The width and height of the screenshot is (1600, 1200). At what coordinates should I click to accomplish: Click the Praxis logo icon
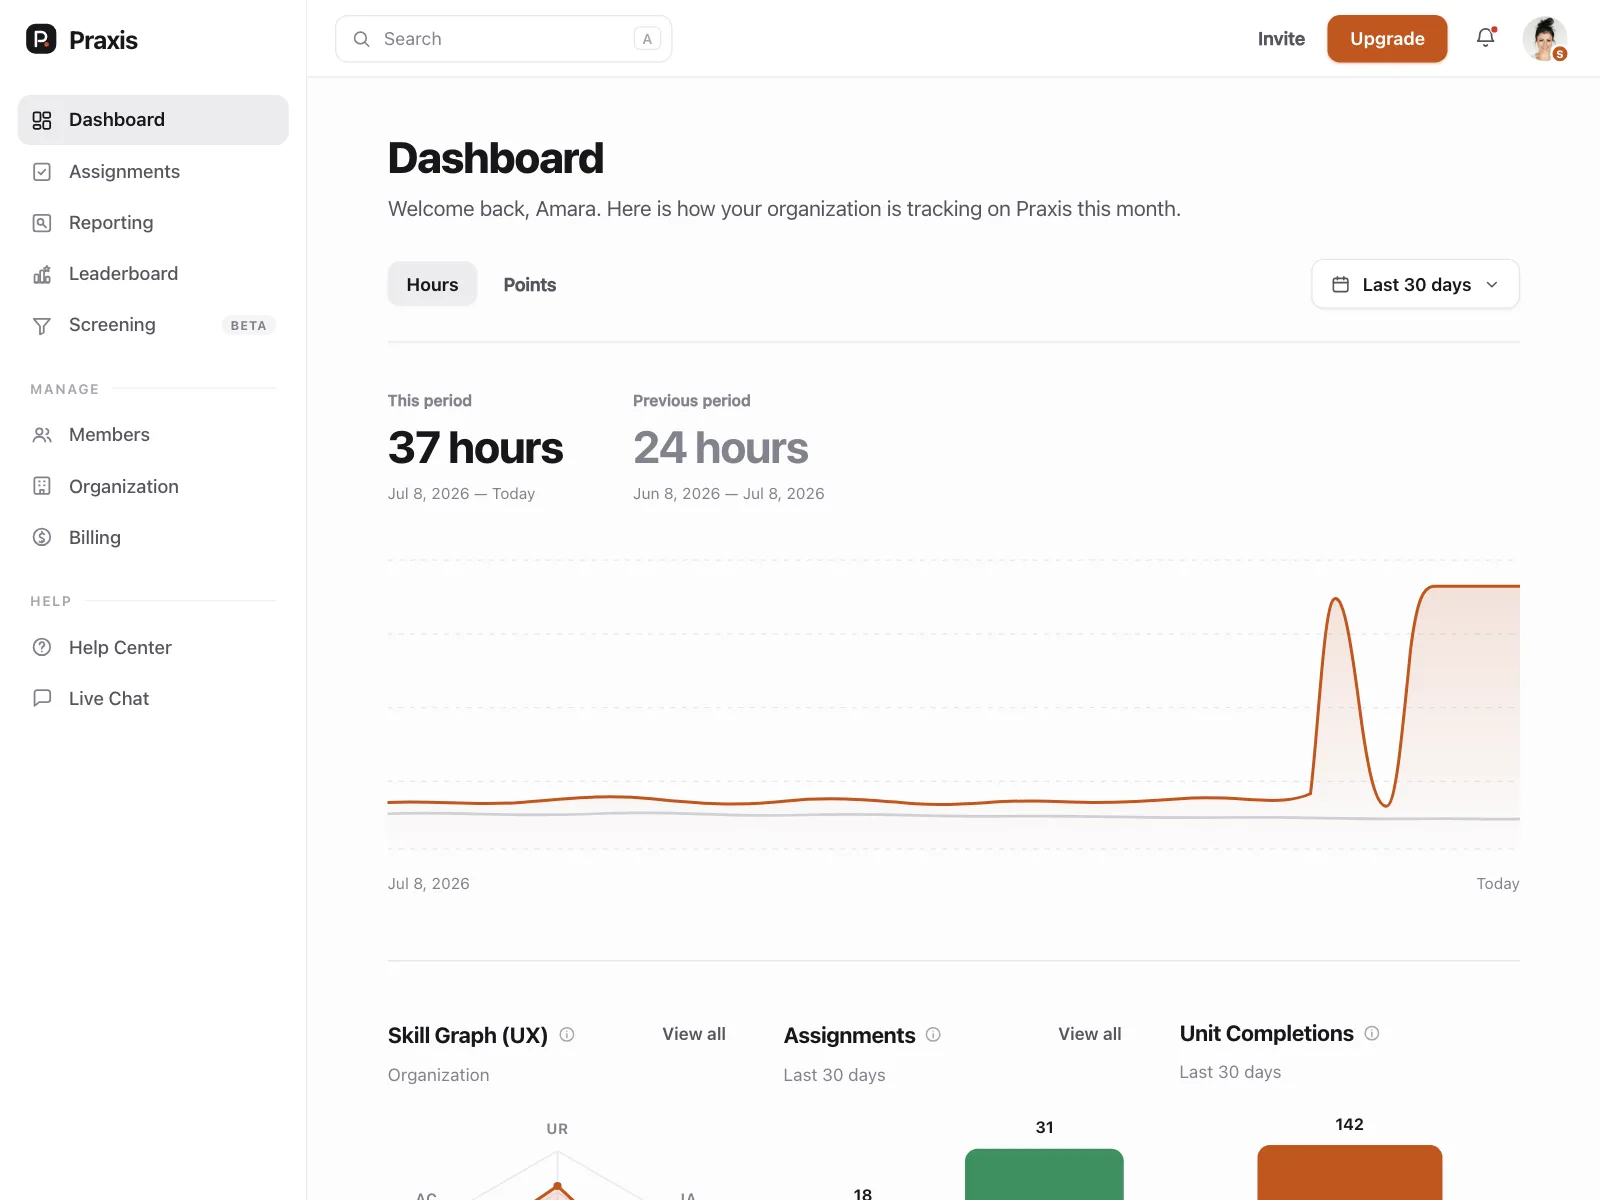click(x=41, y=39)
